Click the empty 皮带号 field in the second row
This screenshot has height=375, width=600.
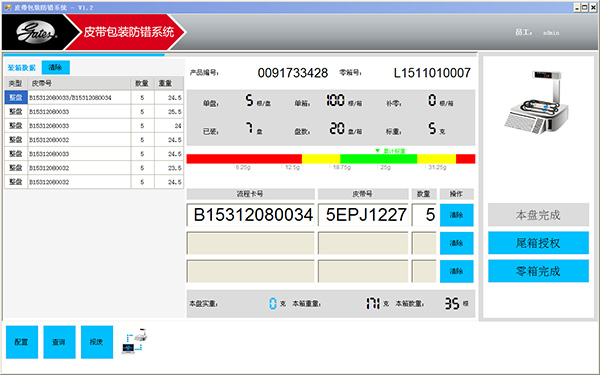point(363,243)
